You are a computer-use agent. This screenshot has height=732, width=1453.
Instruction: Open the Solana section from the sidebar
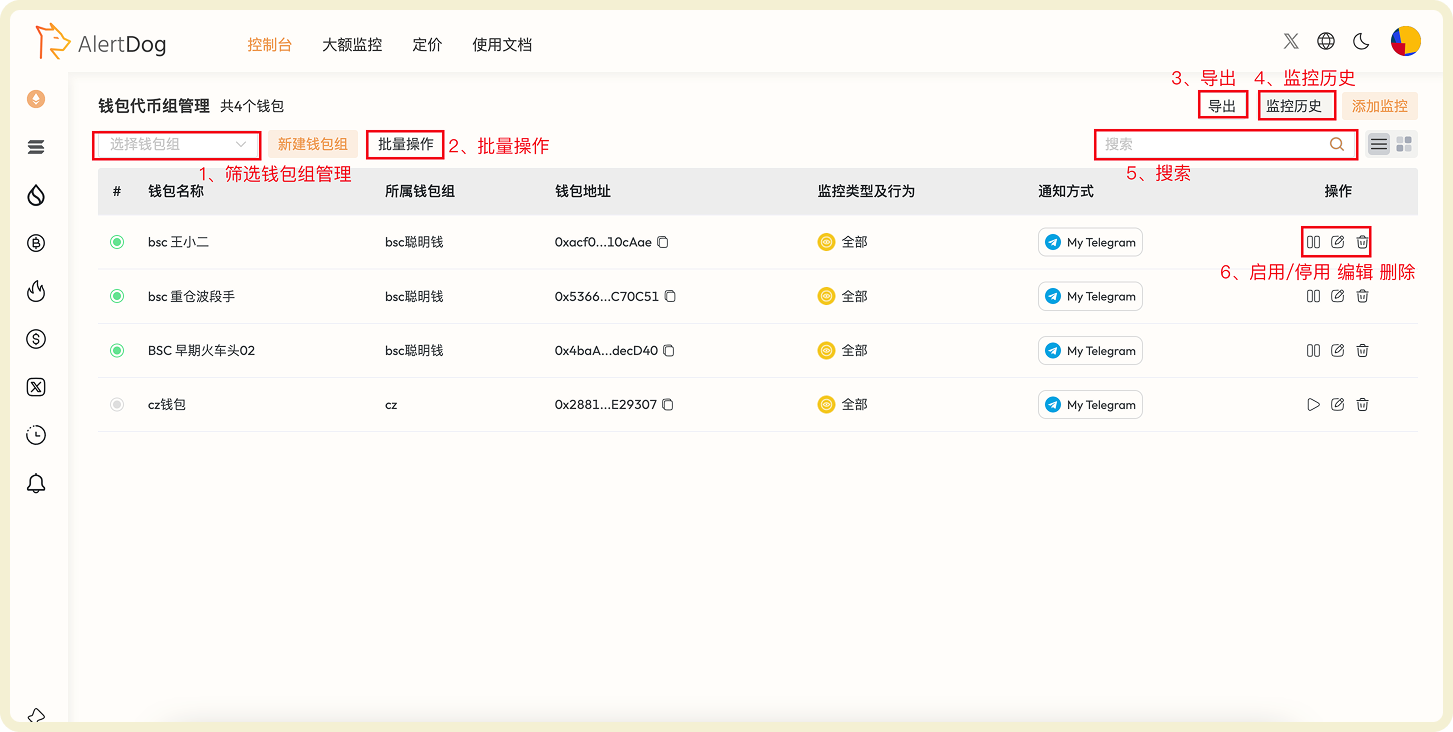(36, 146)
